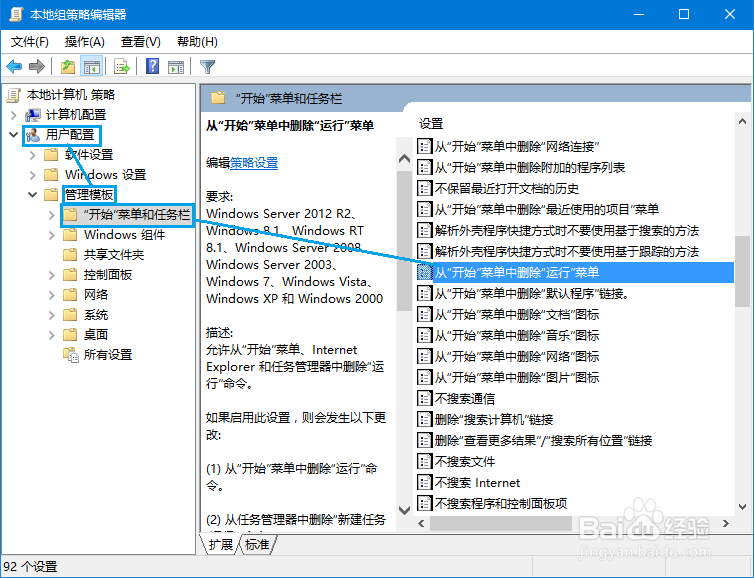Click the 设置 column header
Viewport: 754px width, 578px height.
coord(431,124)
